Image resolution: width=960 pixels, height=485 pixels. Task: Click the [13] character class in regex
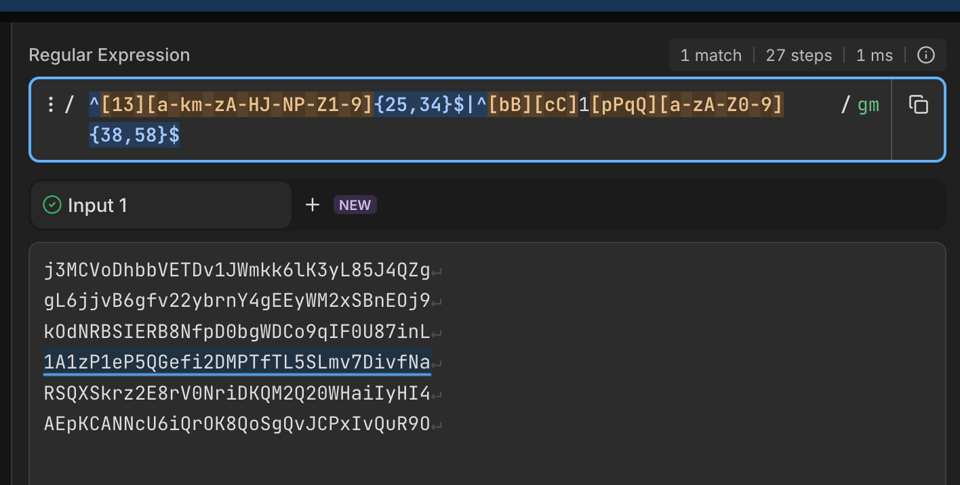point(122,105)
